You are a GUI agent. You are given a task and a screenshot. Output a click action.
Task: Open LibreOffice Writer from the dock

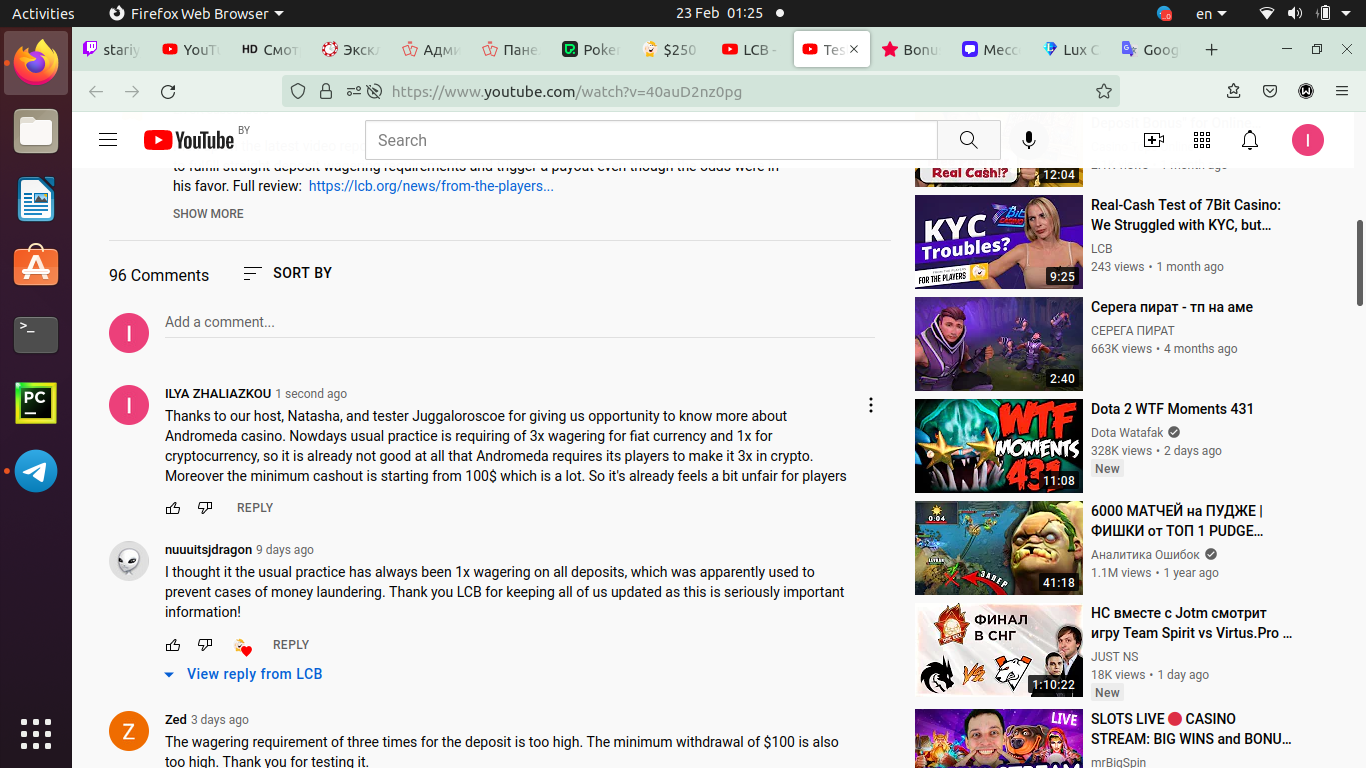coord(36,199)
